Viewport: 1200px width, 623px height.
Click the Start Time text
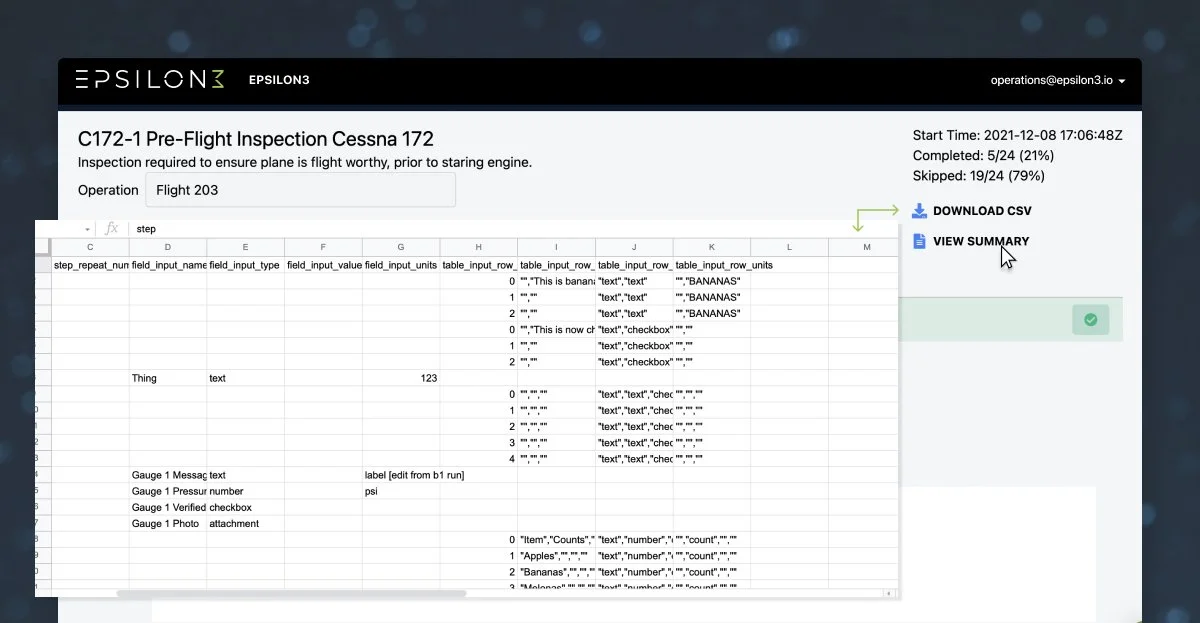[x=1017, y=135]
